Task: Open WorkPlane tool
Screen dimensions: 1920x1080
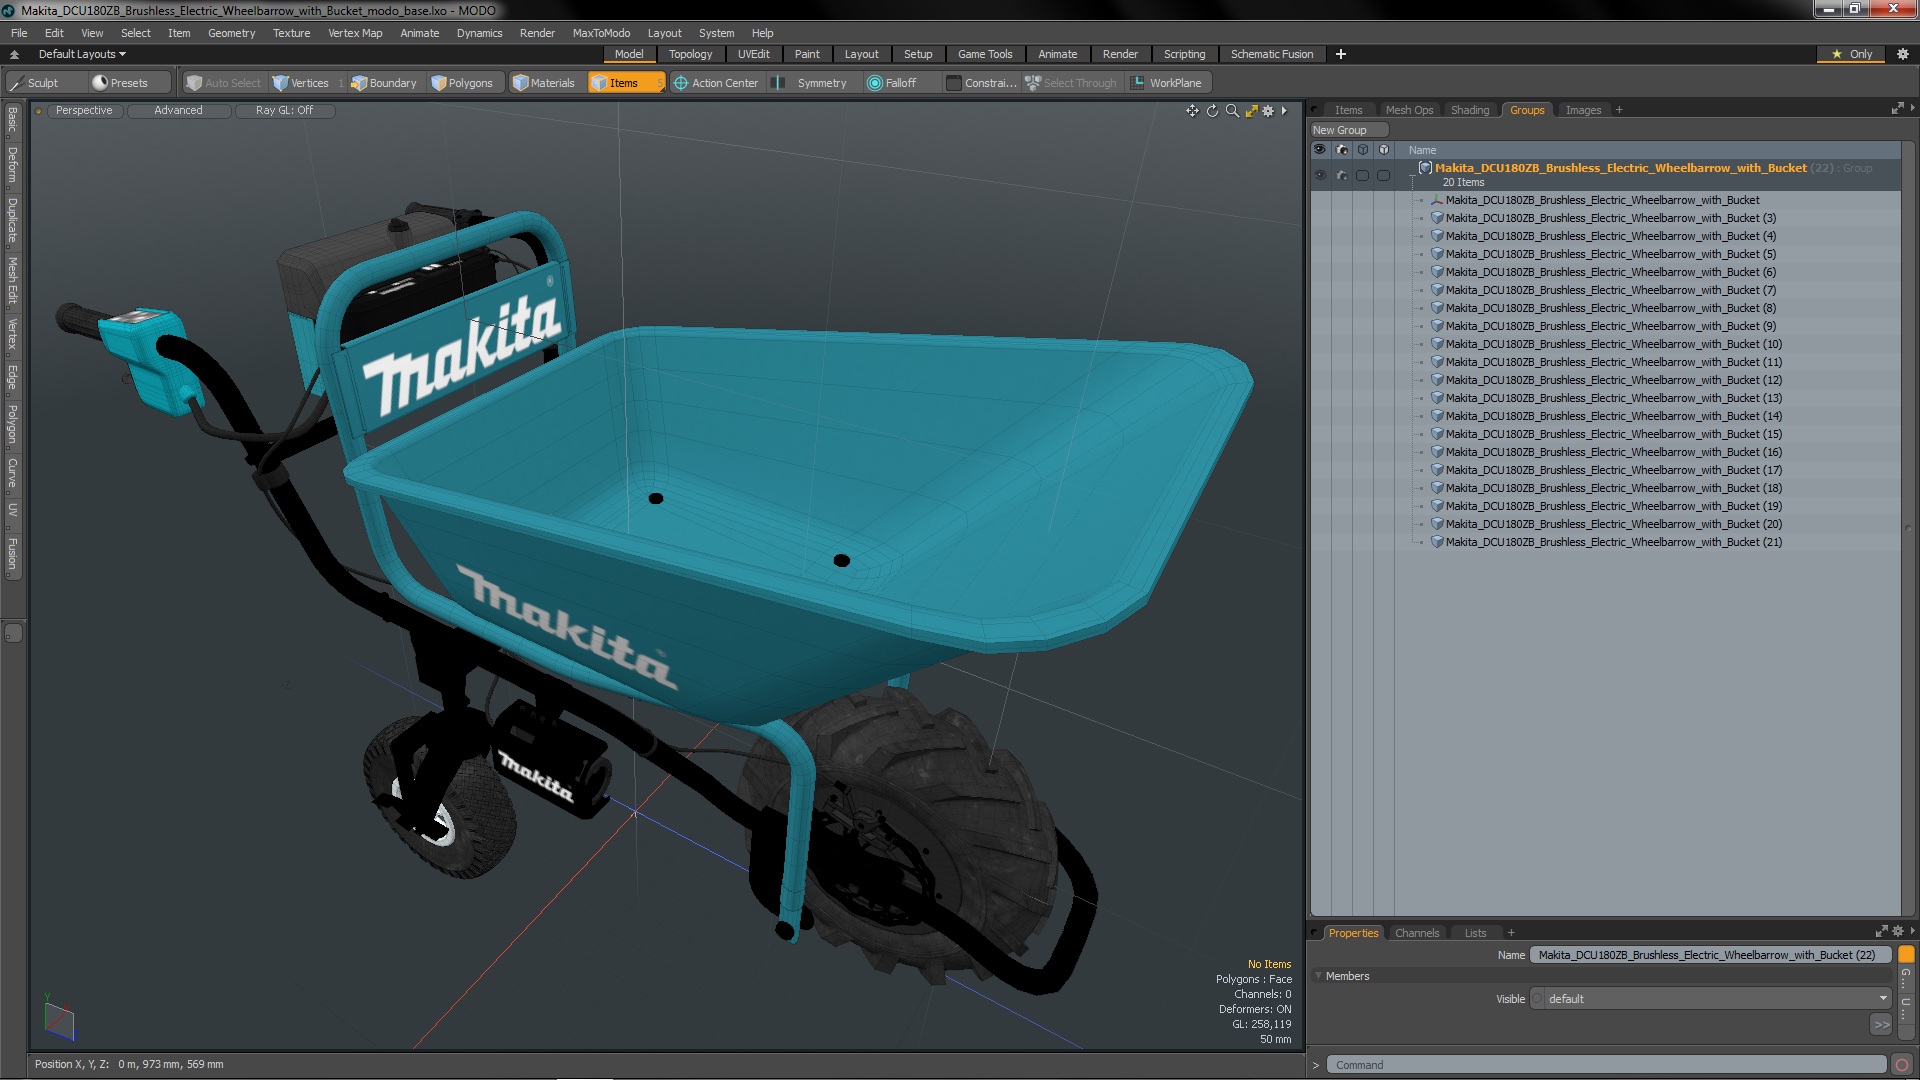Action: pyautogui.click(x=1166, y=83)
